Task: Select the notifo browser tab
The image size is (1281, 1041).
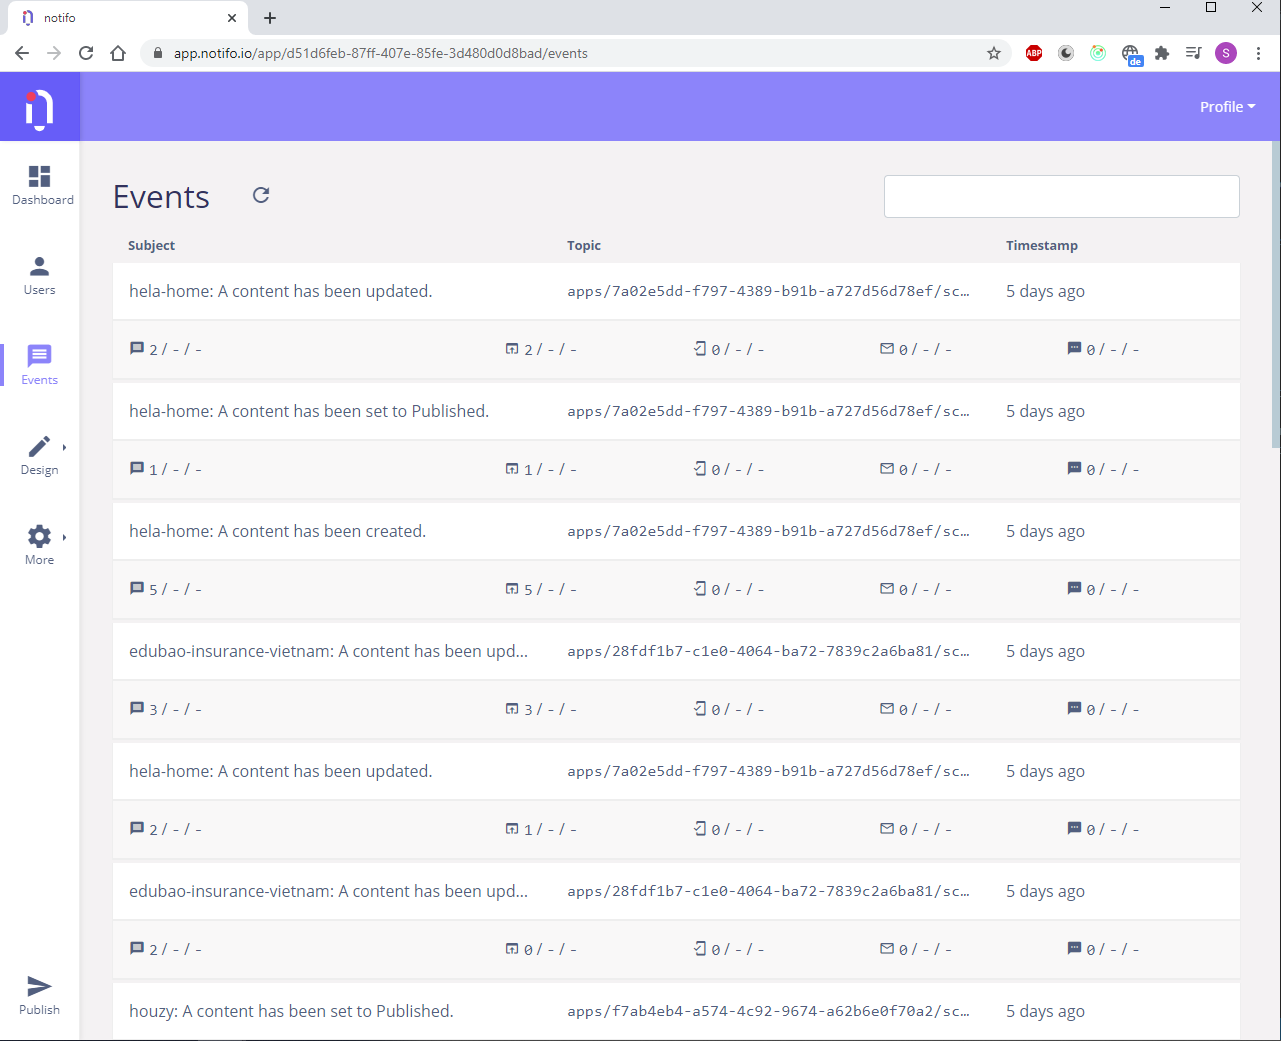Action: (127, 18)
